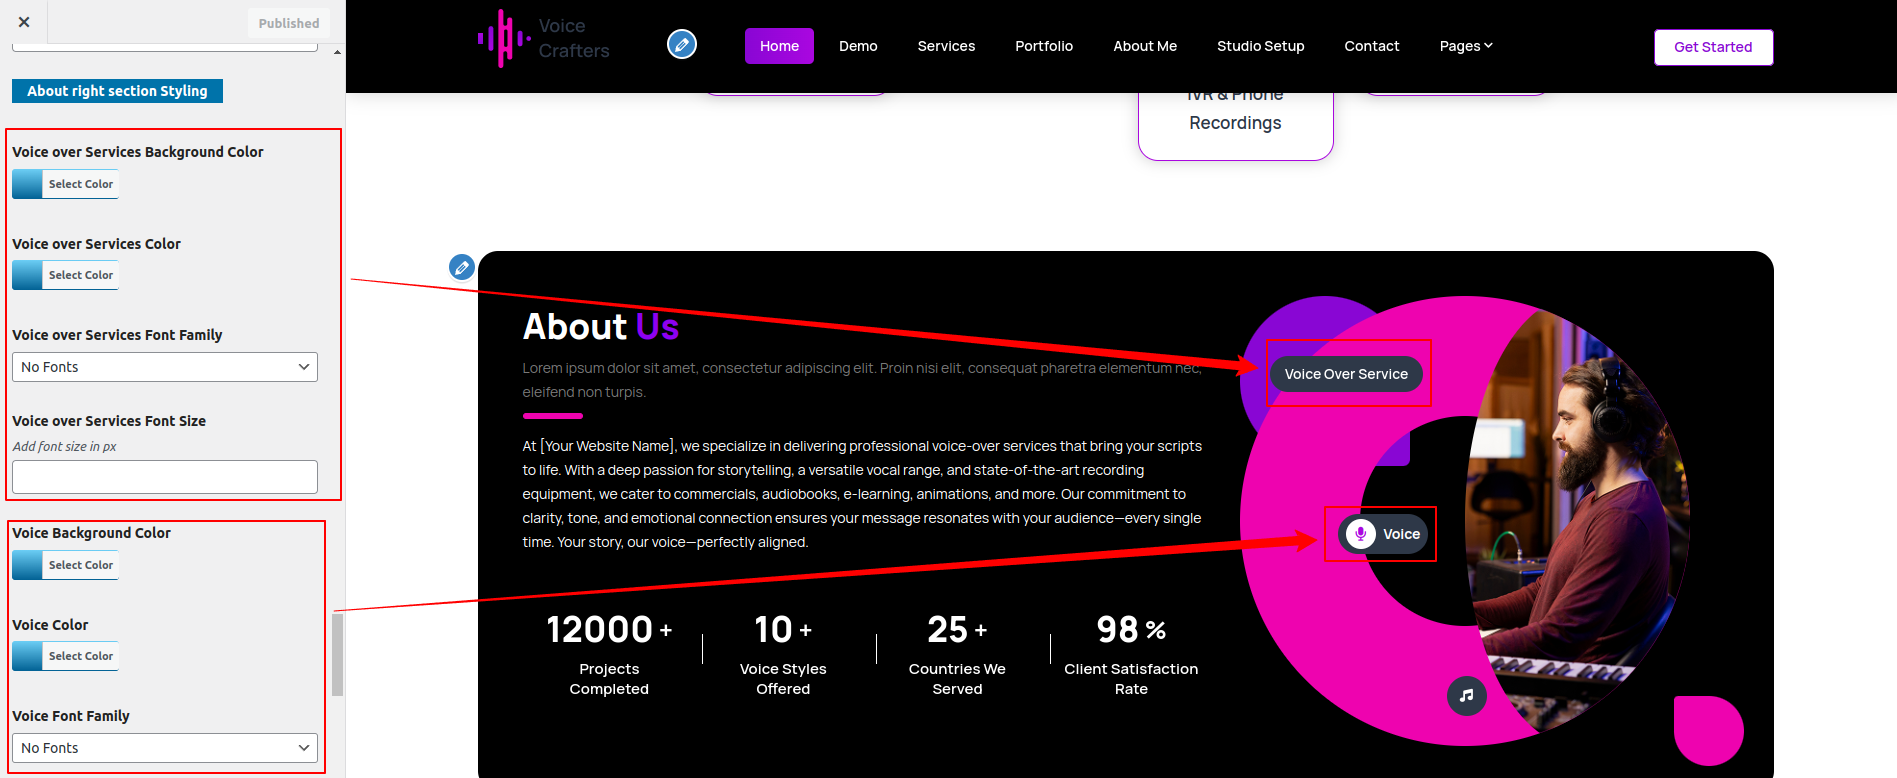Open Voice over Services Font Family dropdown
1897x778 pixels.
(165, 367)
